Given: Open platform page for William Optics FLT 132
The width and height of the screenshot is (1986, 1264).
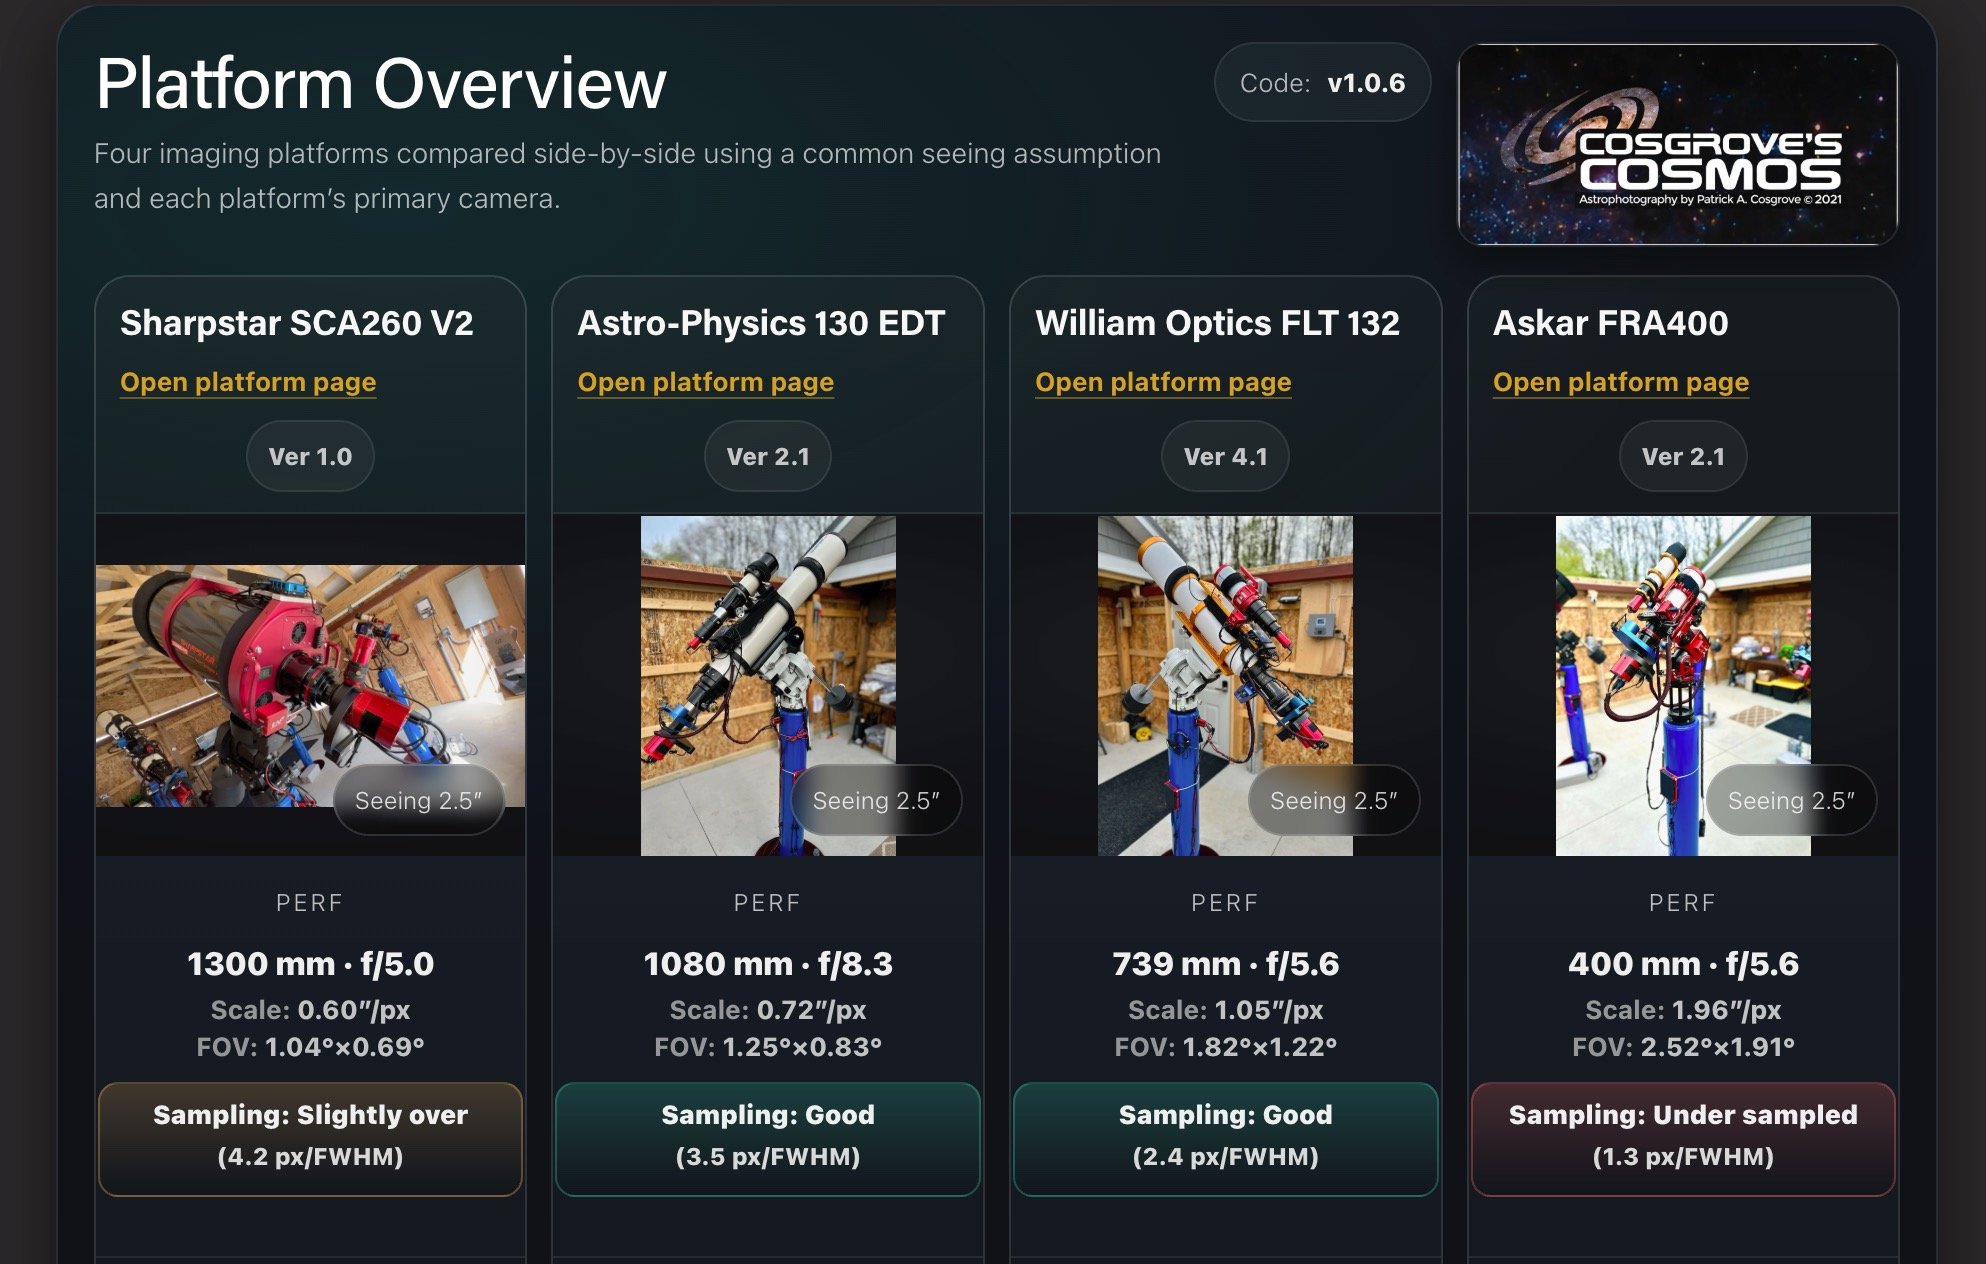Looking at the screenshot, I should pyautogui.click(x=1163, y=382).
